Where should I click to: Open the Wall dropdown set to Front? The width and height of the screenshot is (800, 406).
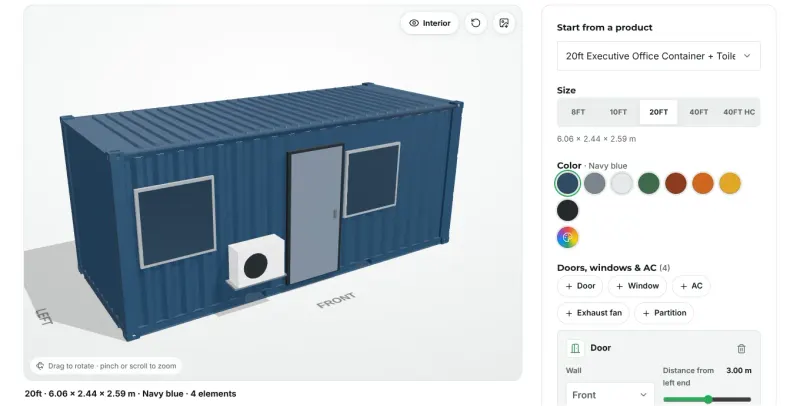tap(610, 395)
